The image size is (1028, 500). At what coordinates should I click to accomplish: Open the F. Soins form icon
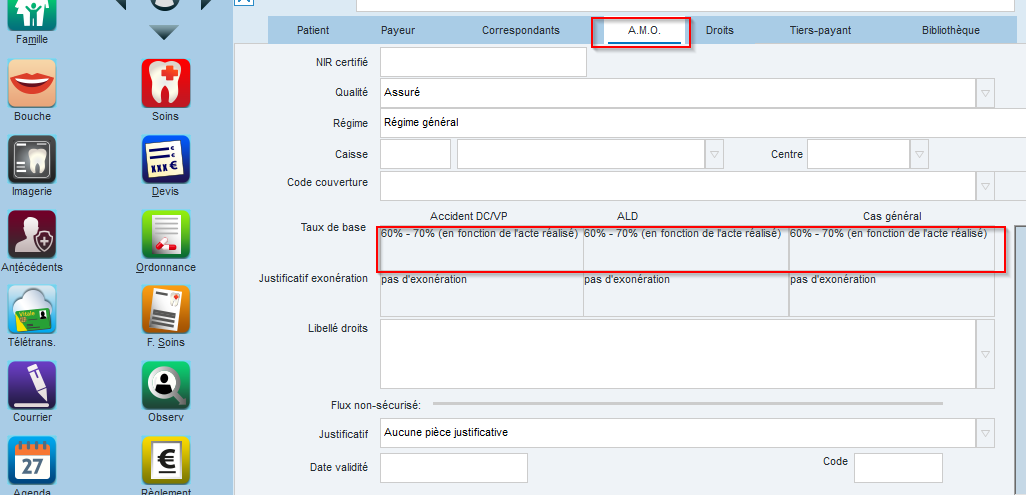[166, 310]
